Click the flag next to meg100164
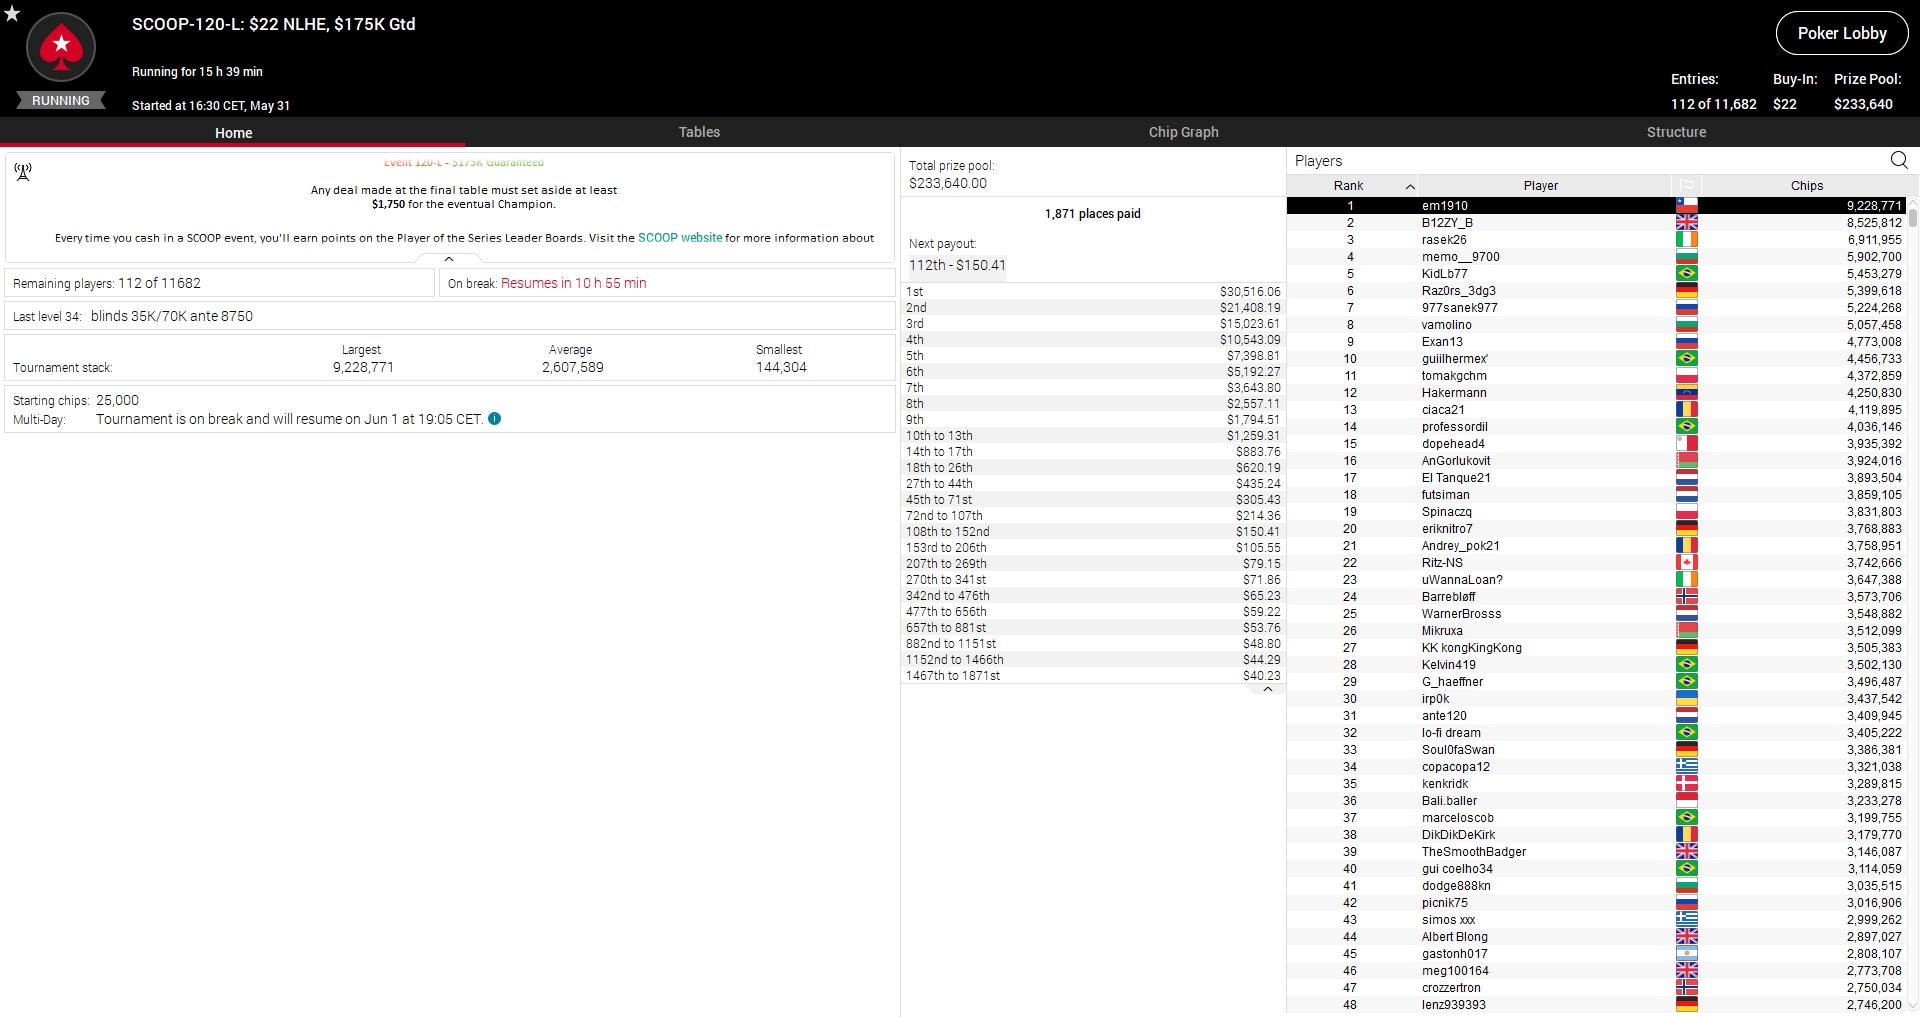The image size is (1920, 1017). click(x=1687, y=971)
